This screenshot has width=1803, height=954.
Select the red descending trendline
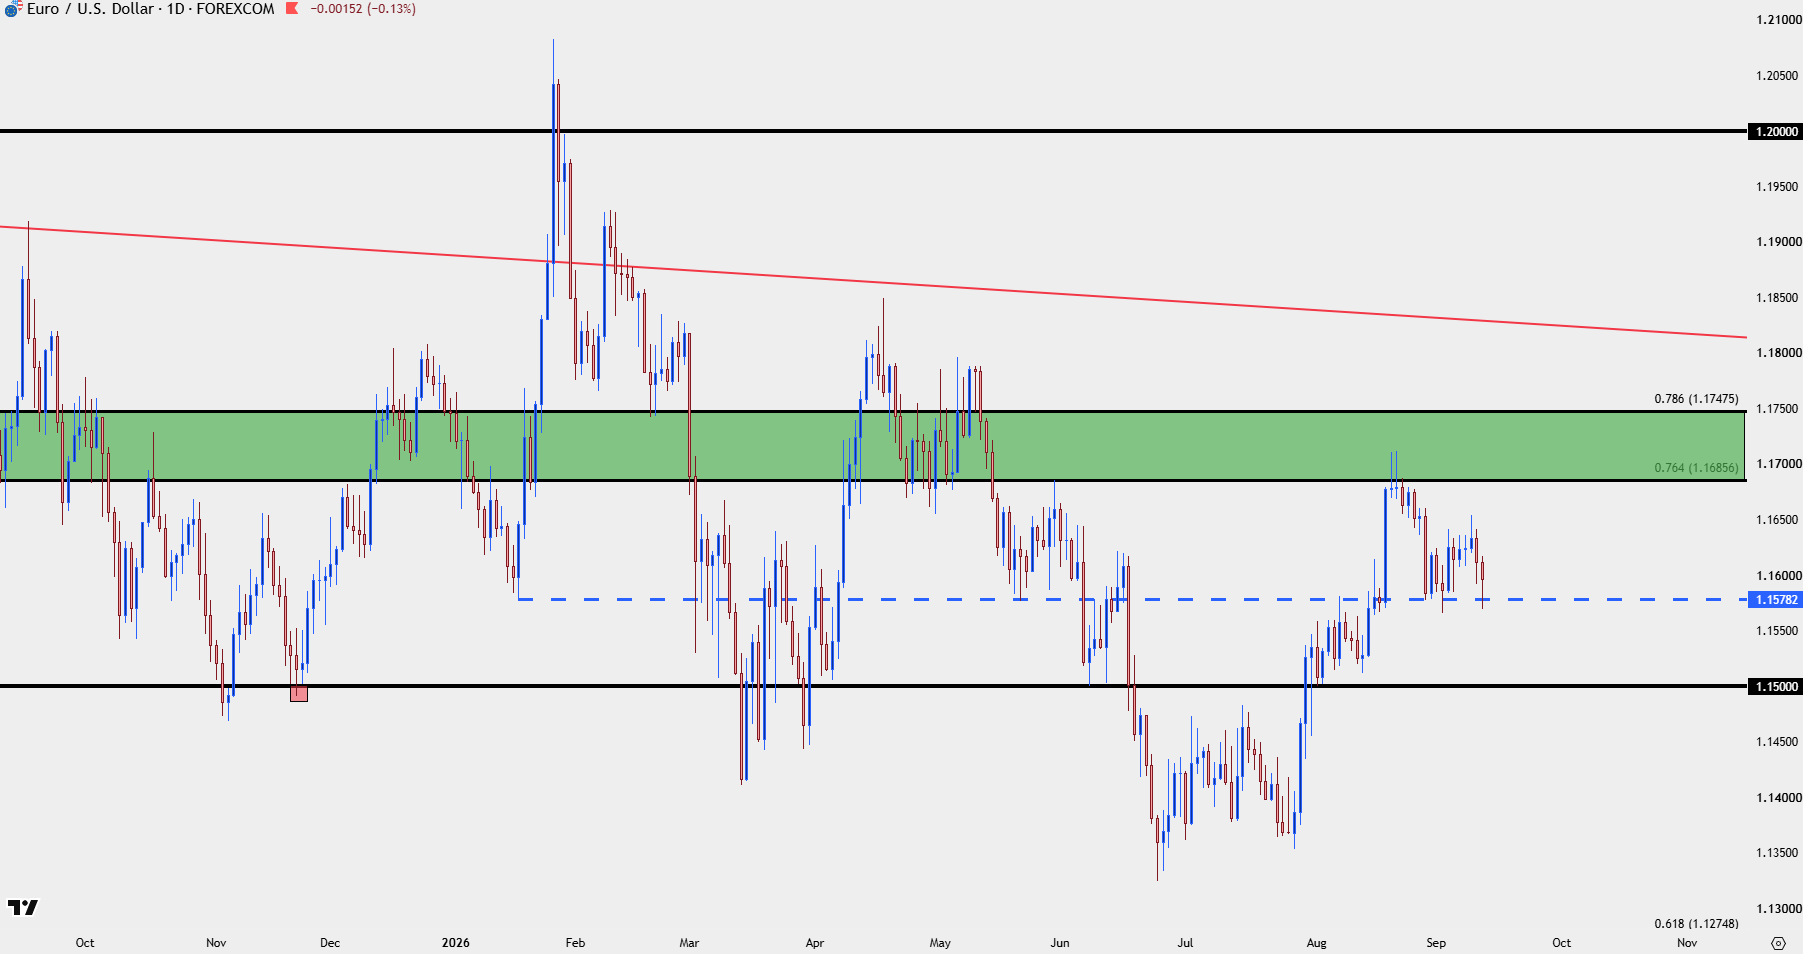point(873,282)
